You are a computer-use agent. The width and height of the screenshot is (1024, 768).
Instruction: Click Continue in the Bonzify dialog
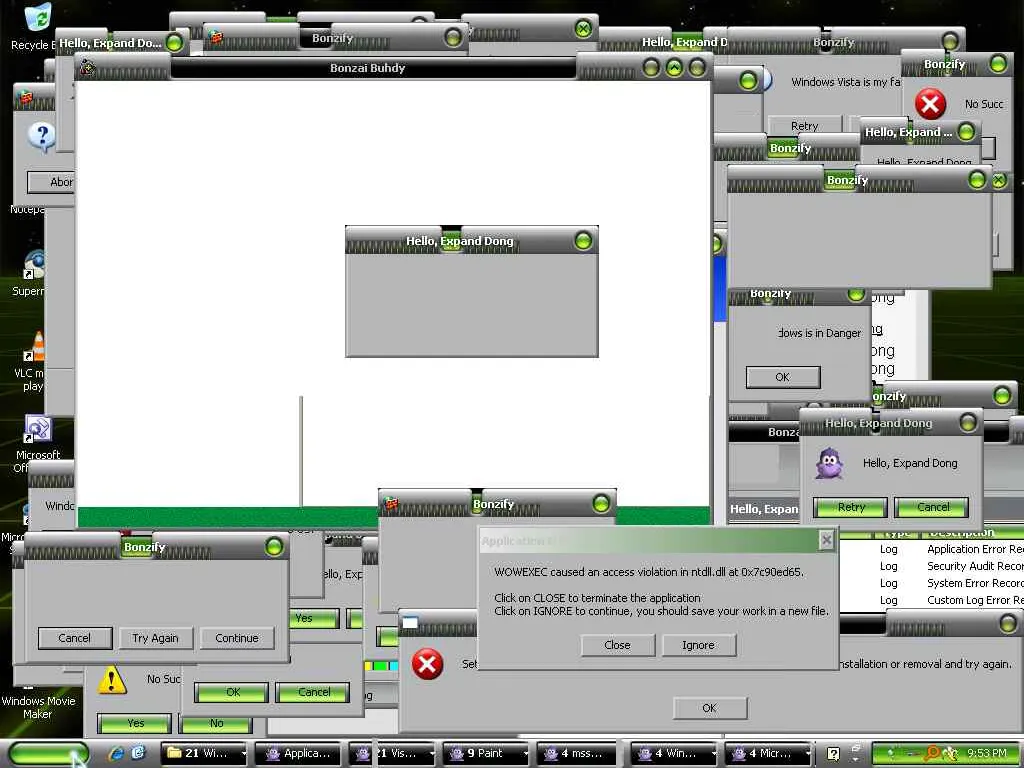(x=236, y=638)
